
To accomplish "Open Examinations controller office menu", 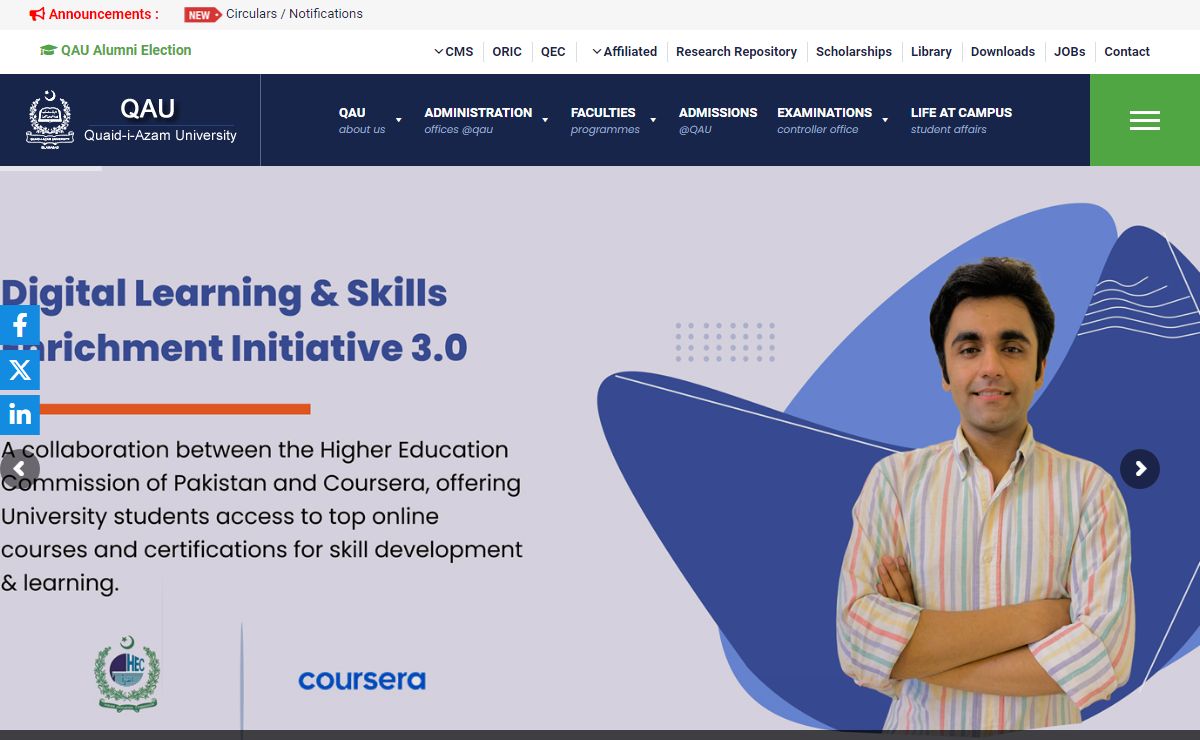I will click(825, 120).
